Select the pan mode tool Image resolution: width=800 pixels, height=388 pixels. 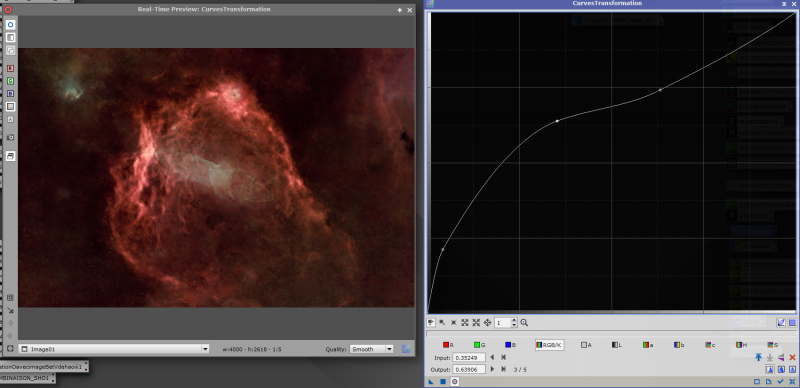point(487,323)
